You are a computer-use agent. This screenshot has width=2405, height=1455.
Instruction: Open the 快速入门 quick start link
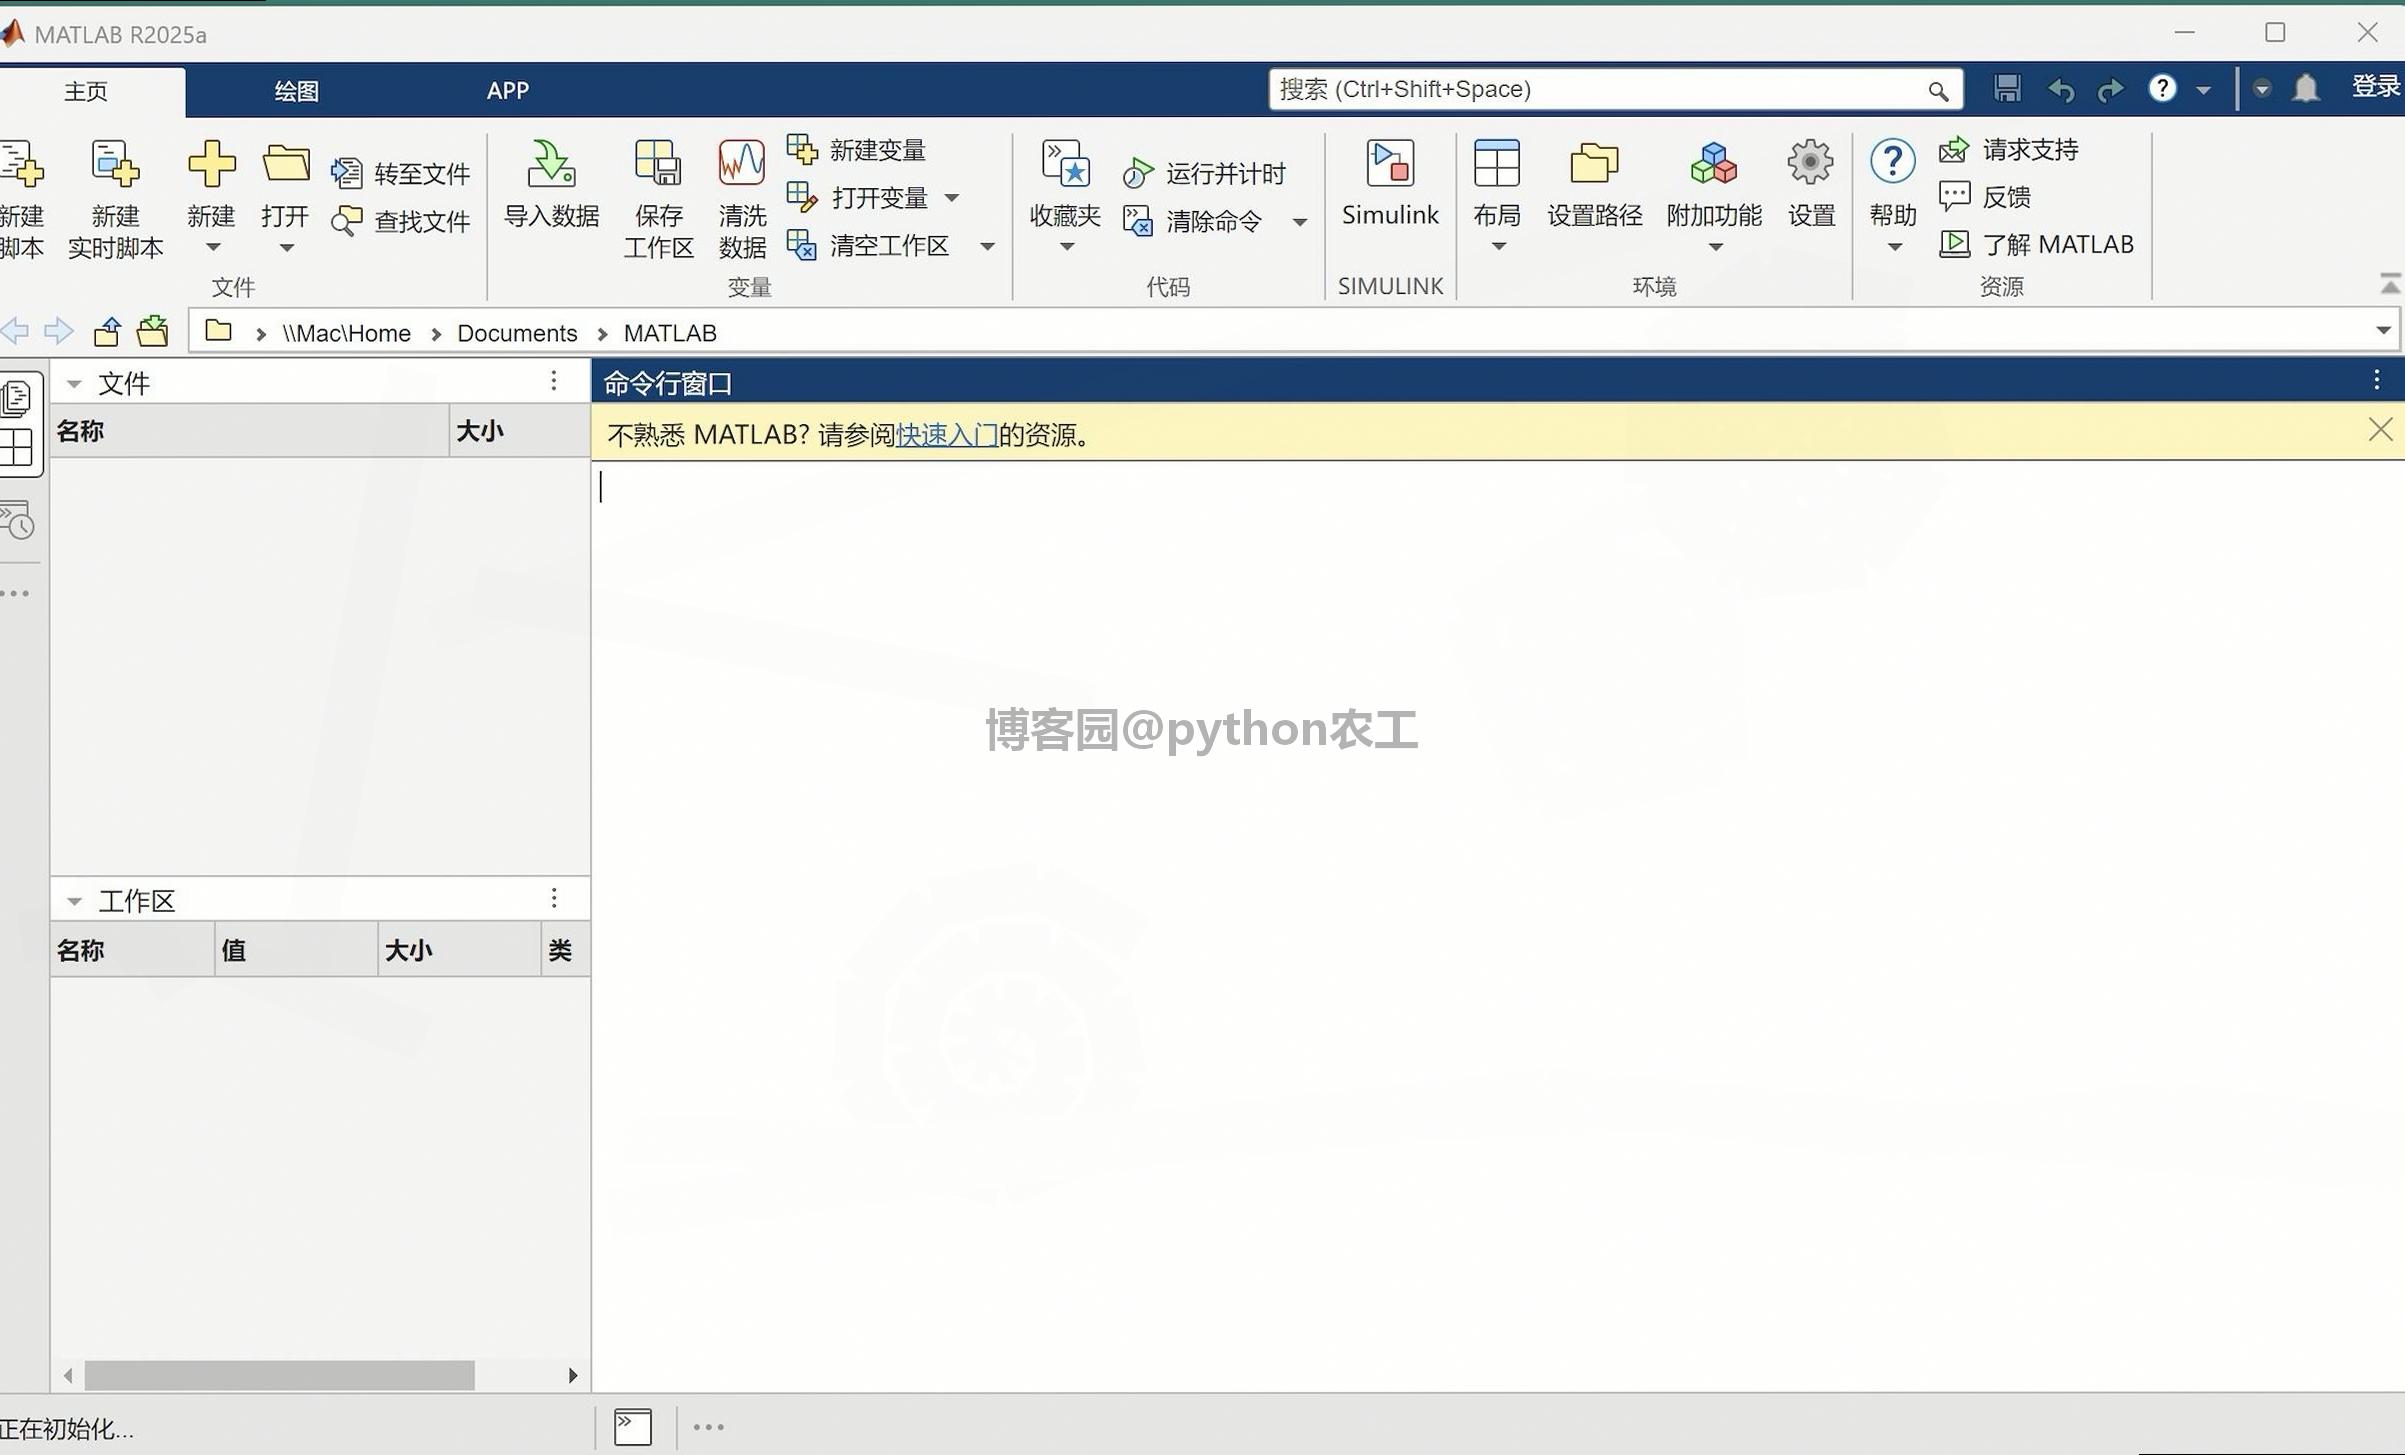pos(944,434)
